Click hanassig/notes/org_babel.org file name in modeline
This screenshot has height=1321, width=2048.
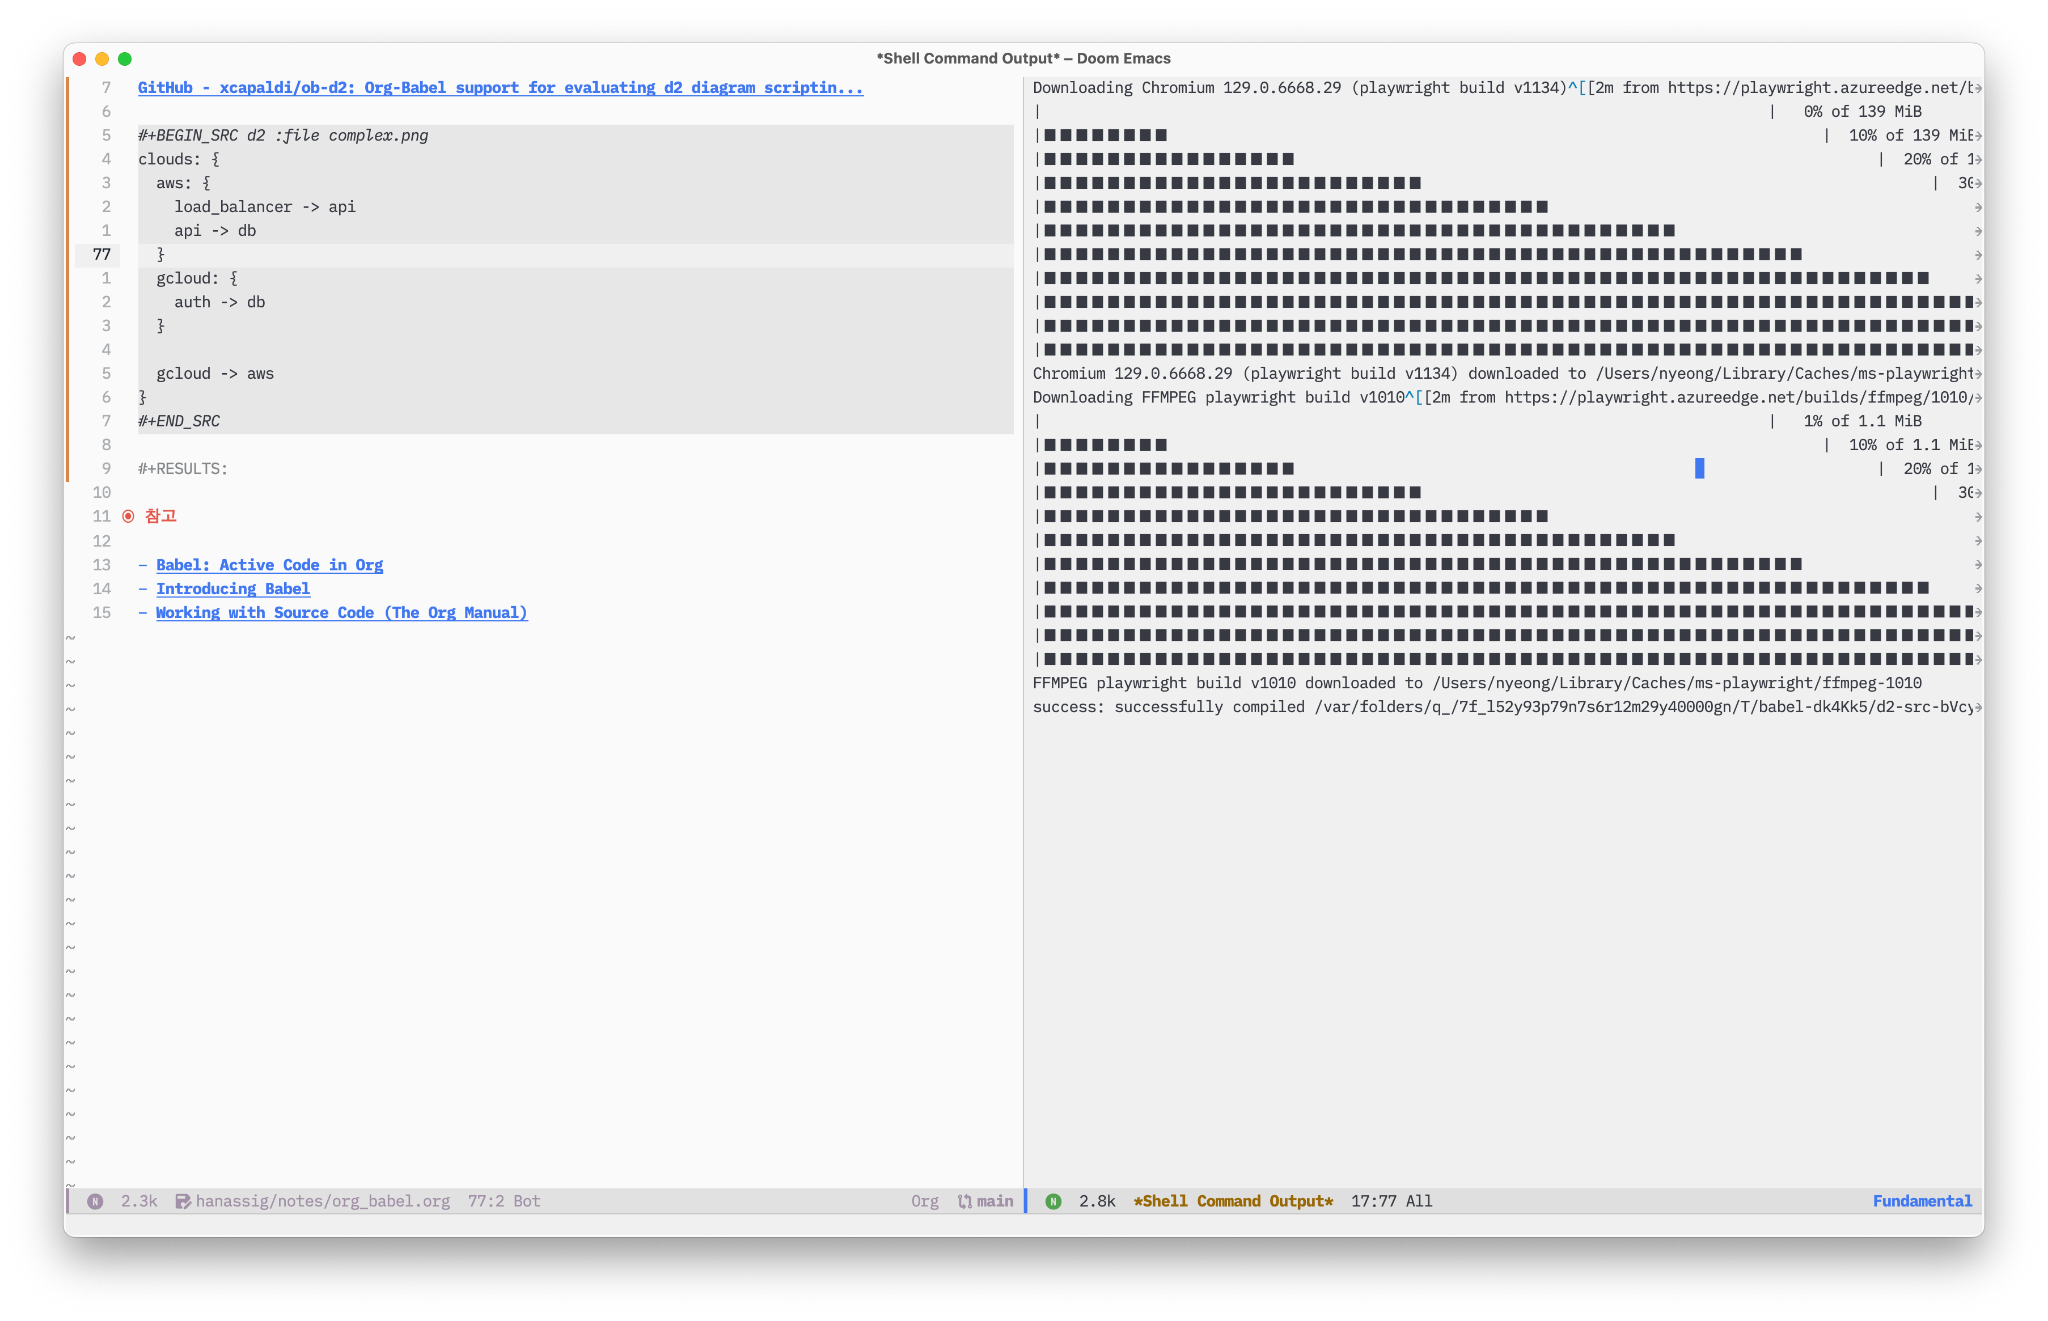point(323,1202)
